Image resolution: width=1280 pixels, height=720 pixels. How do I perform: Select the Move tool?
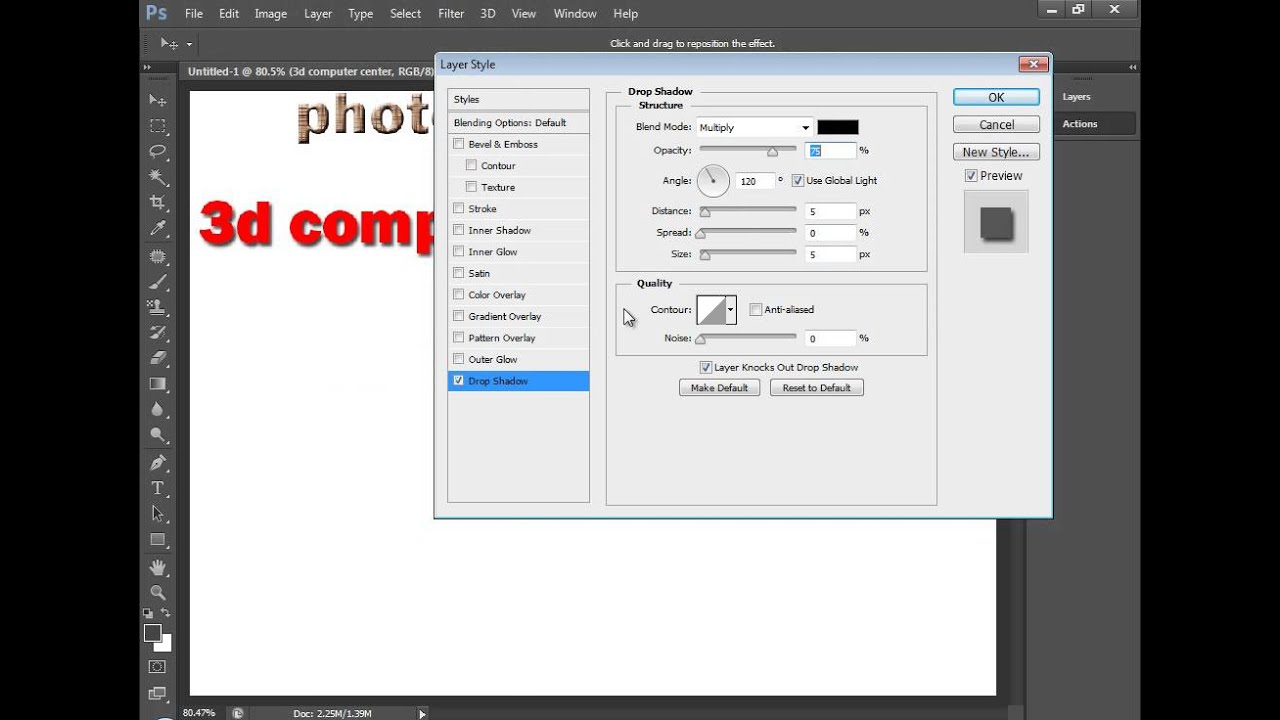coord(158,100)
